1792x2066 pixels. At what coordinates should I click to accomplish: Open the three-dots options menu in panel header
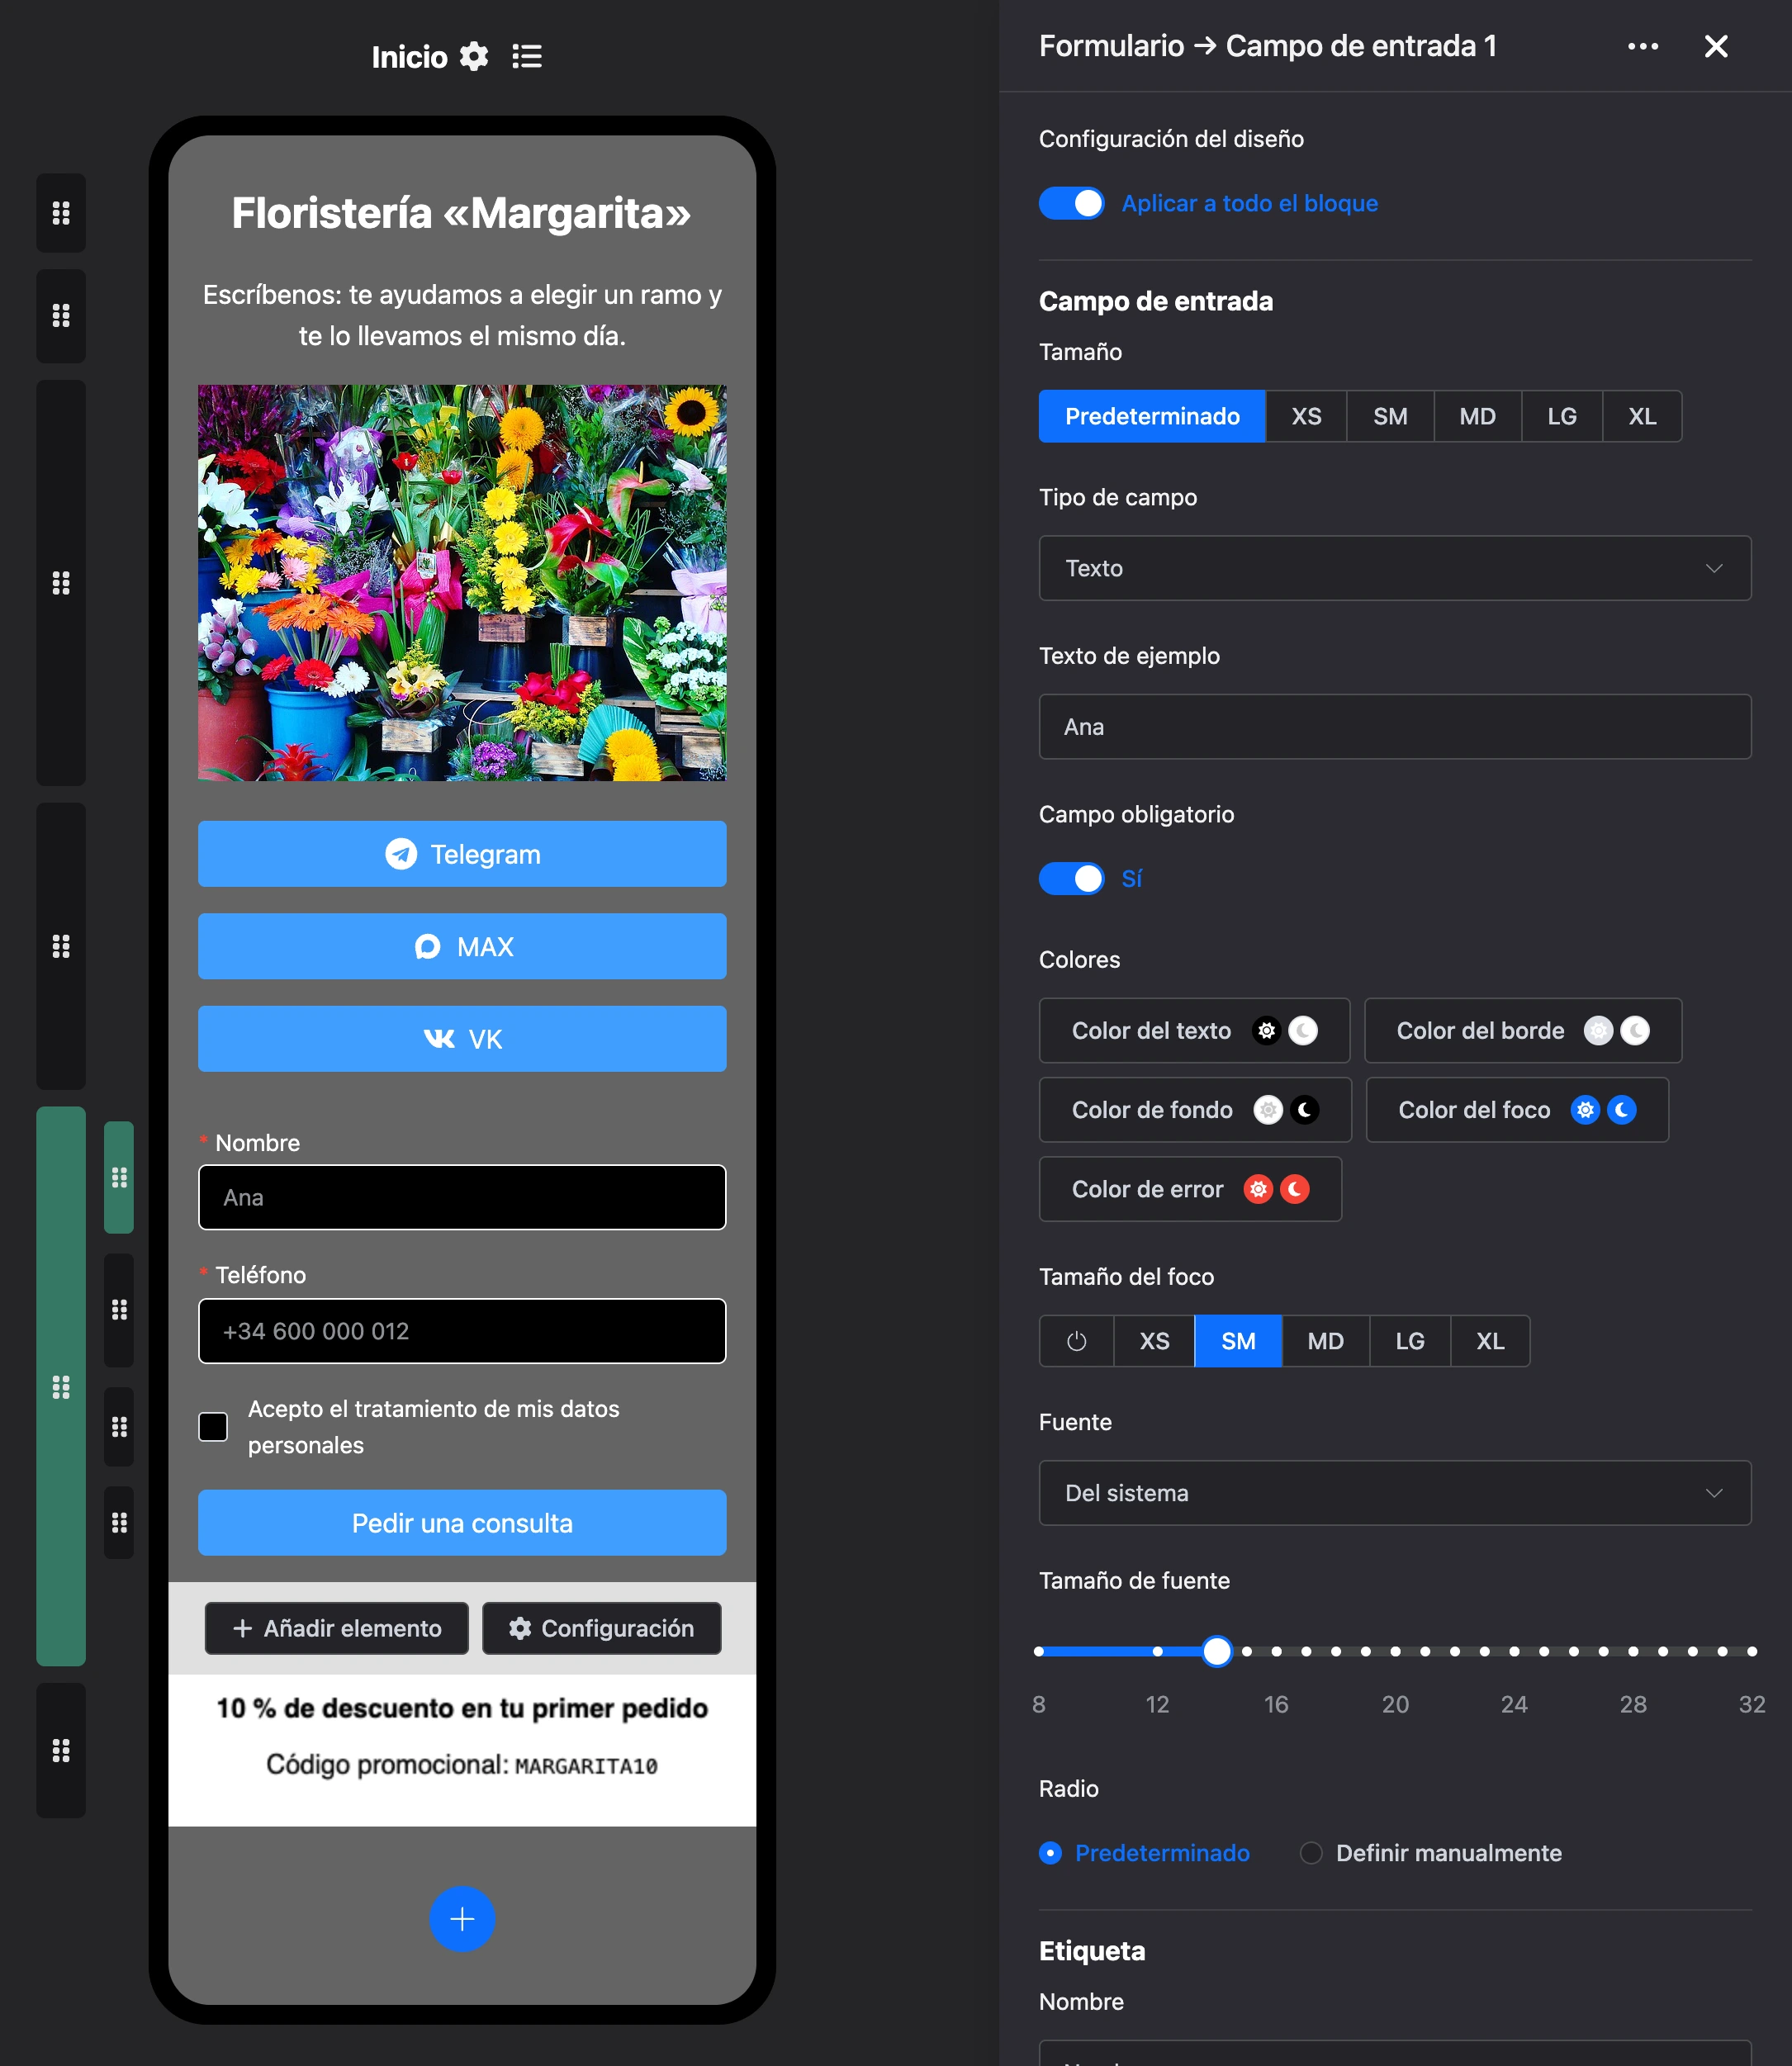point(1643,46)
